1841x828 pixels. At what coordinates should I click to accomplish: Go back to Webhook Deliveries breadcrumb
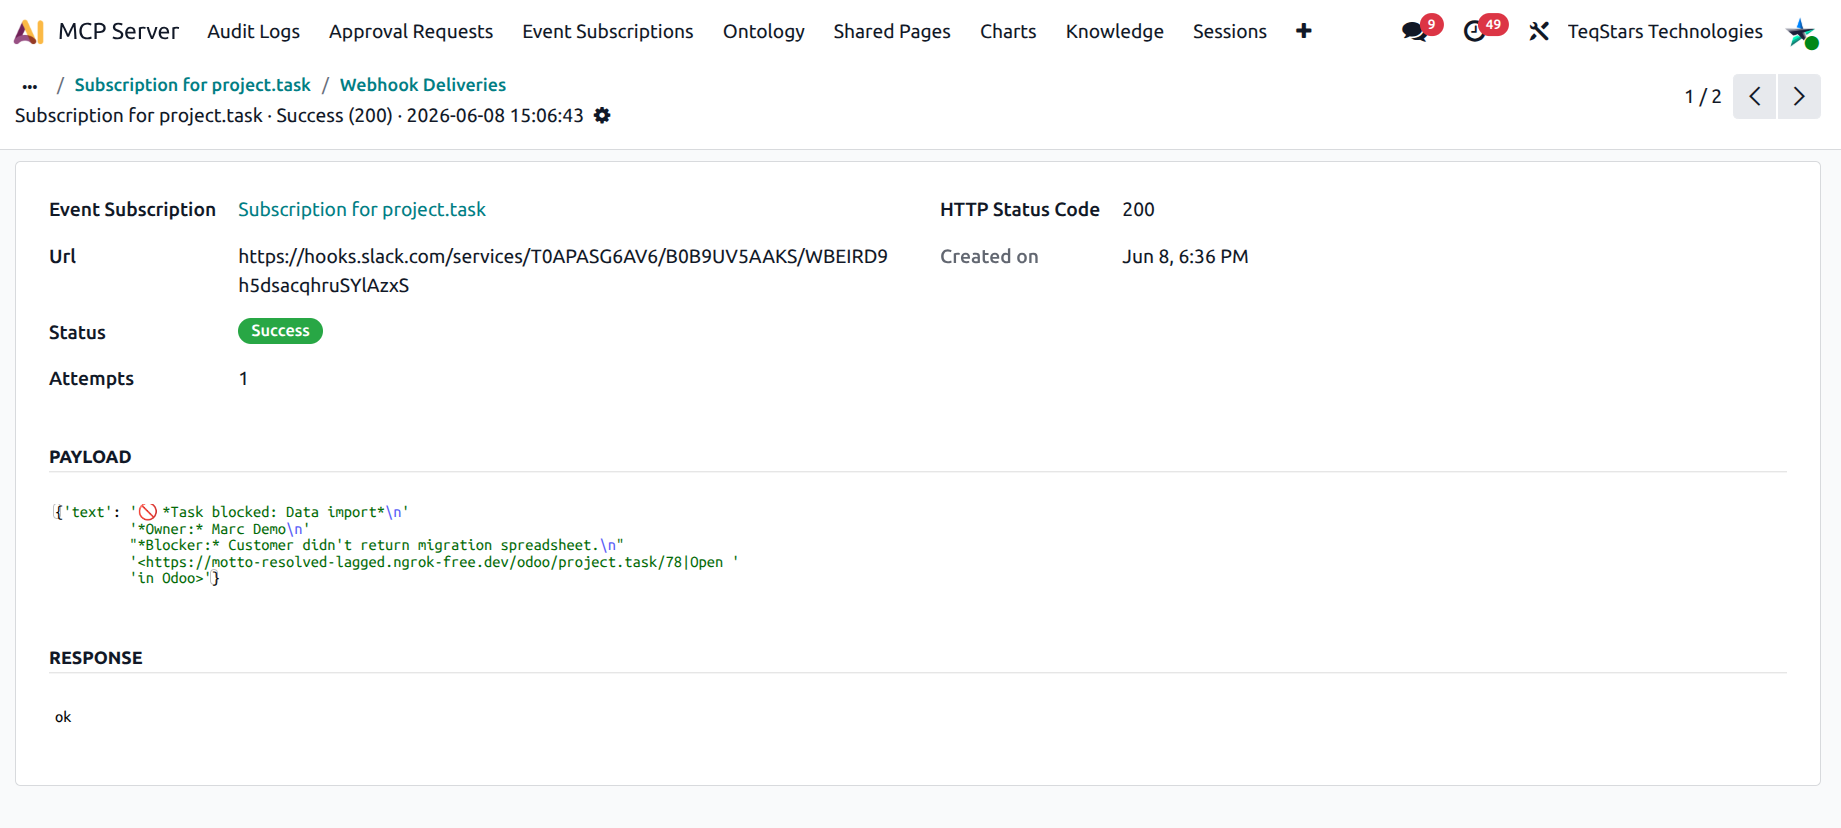423,85
